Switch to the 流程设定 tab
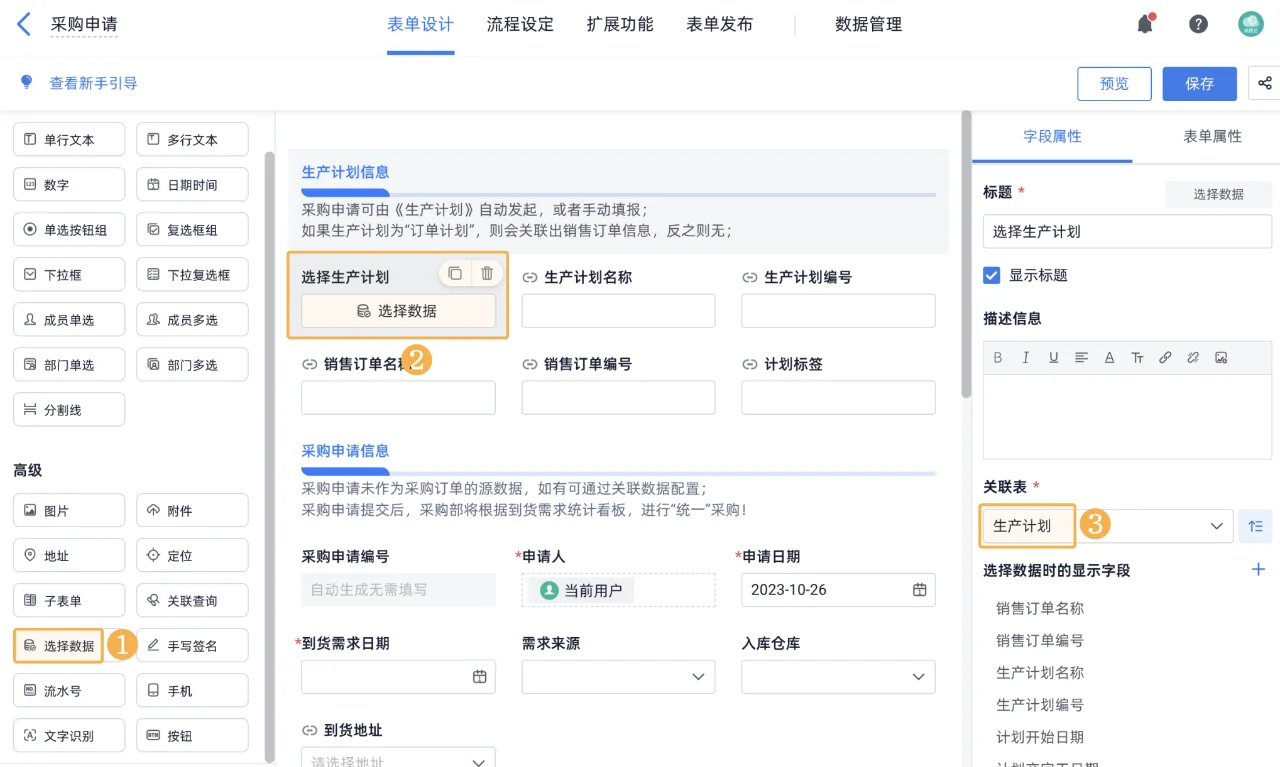The height and width of the screenshot is (767, 1280). (x=520, y=24)
